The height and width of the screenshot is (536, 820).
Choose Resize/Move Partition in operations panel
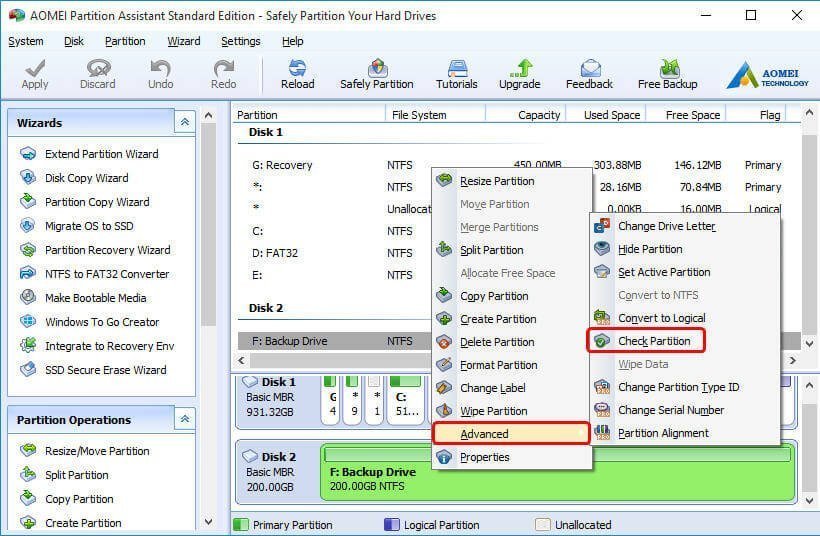click(x=85, y=451)
